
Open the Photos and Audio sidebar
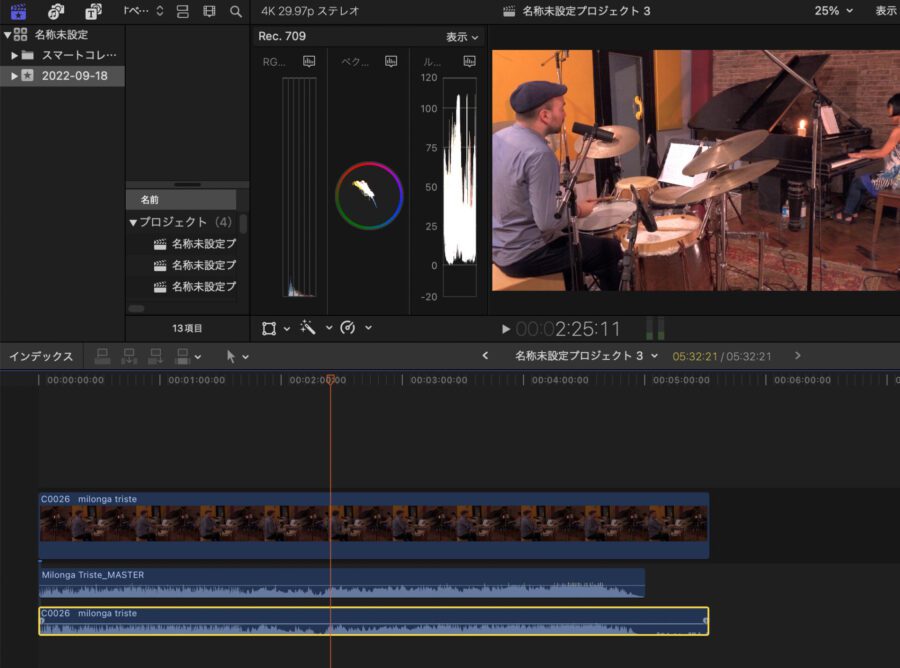[x=56, y=11]
